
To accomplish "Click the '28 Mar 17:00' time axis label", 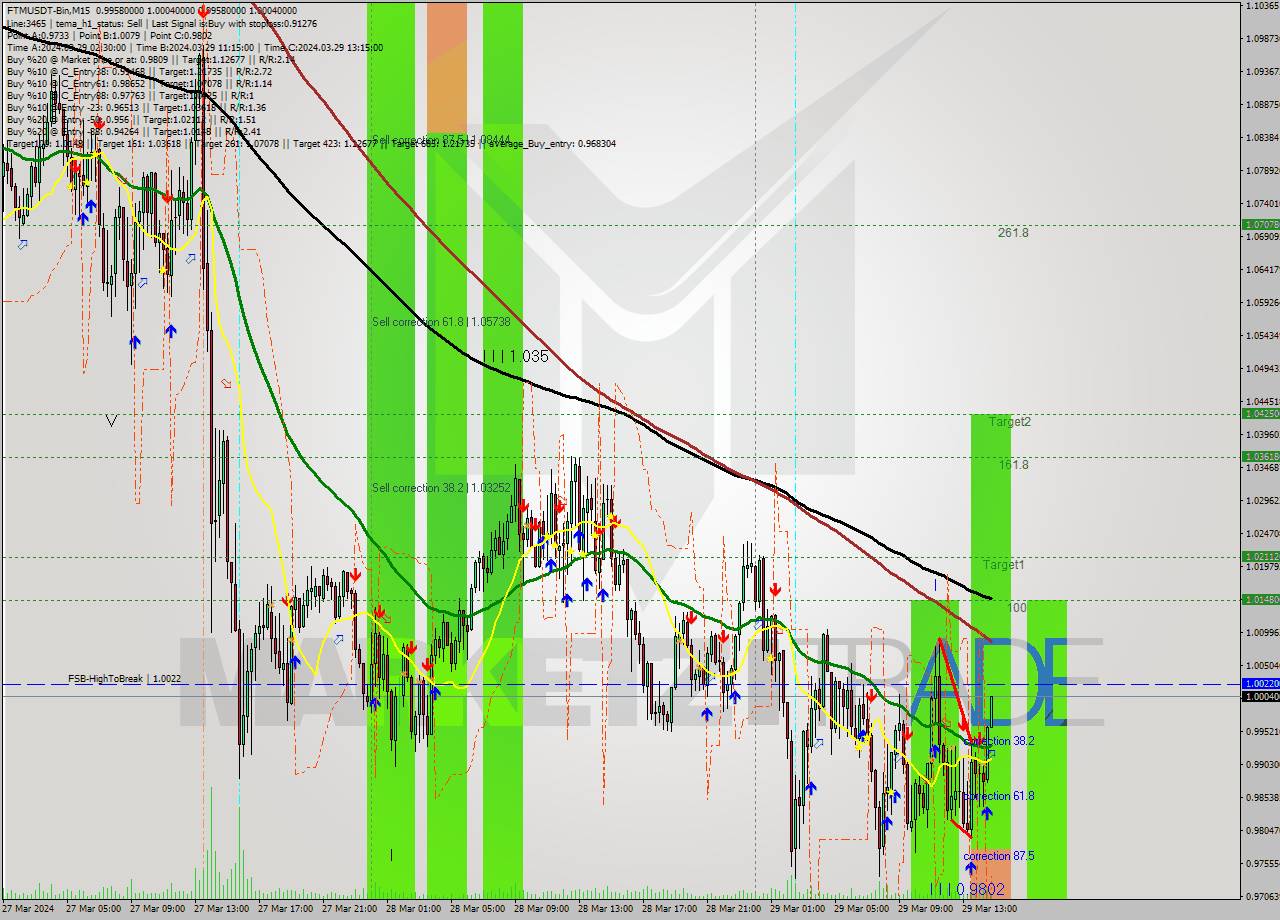I will (670, 909).
